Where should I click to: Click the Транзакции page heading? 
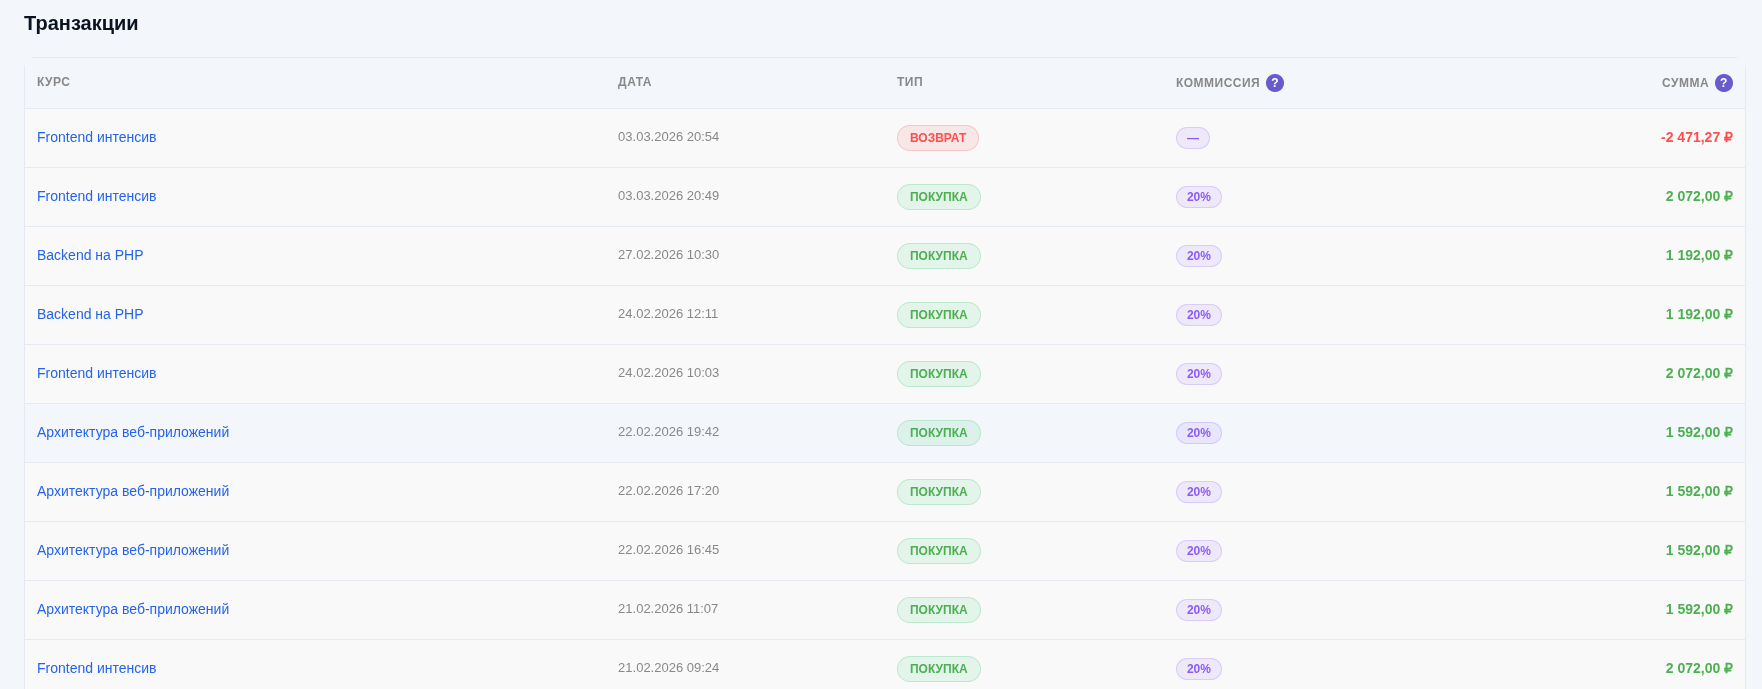[81, 23]
